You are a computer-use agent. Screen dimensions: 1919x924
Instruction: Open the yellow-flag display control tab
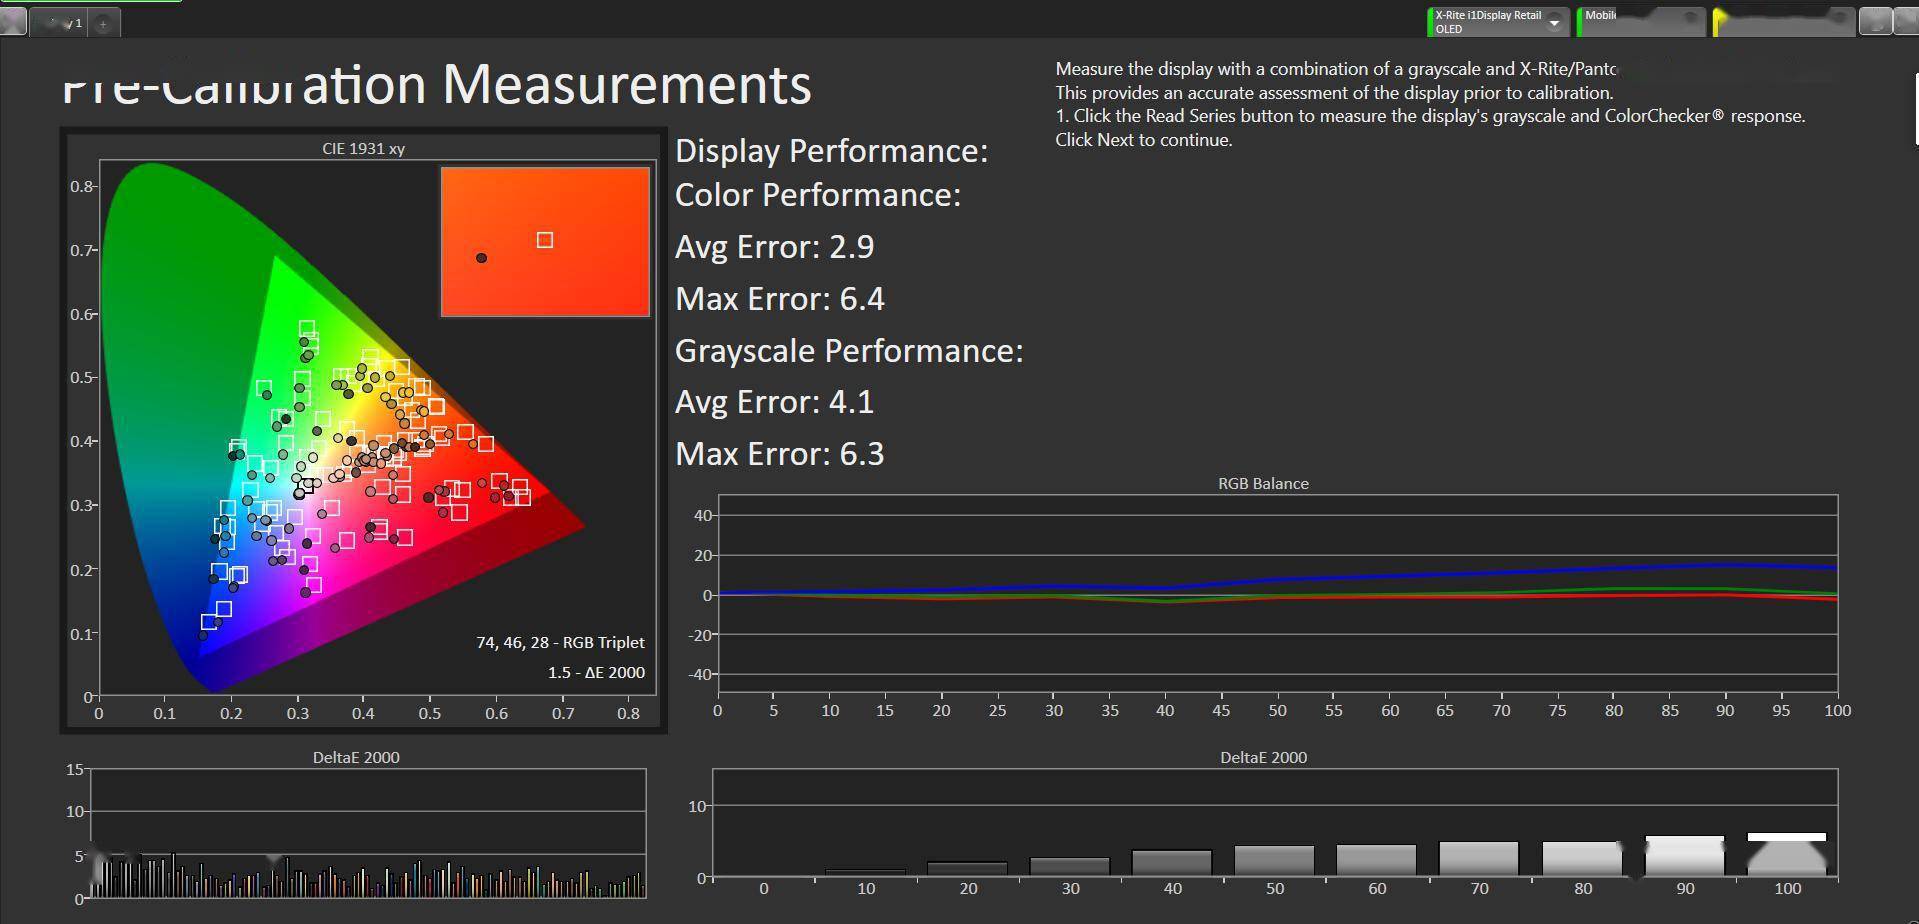pos(1785,22)
